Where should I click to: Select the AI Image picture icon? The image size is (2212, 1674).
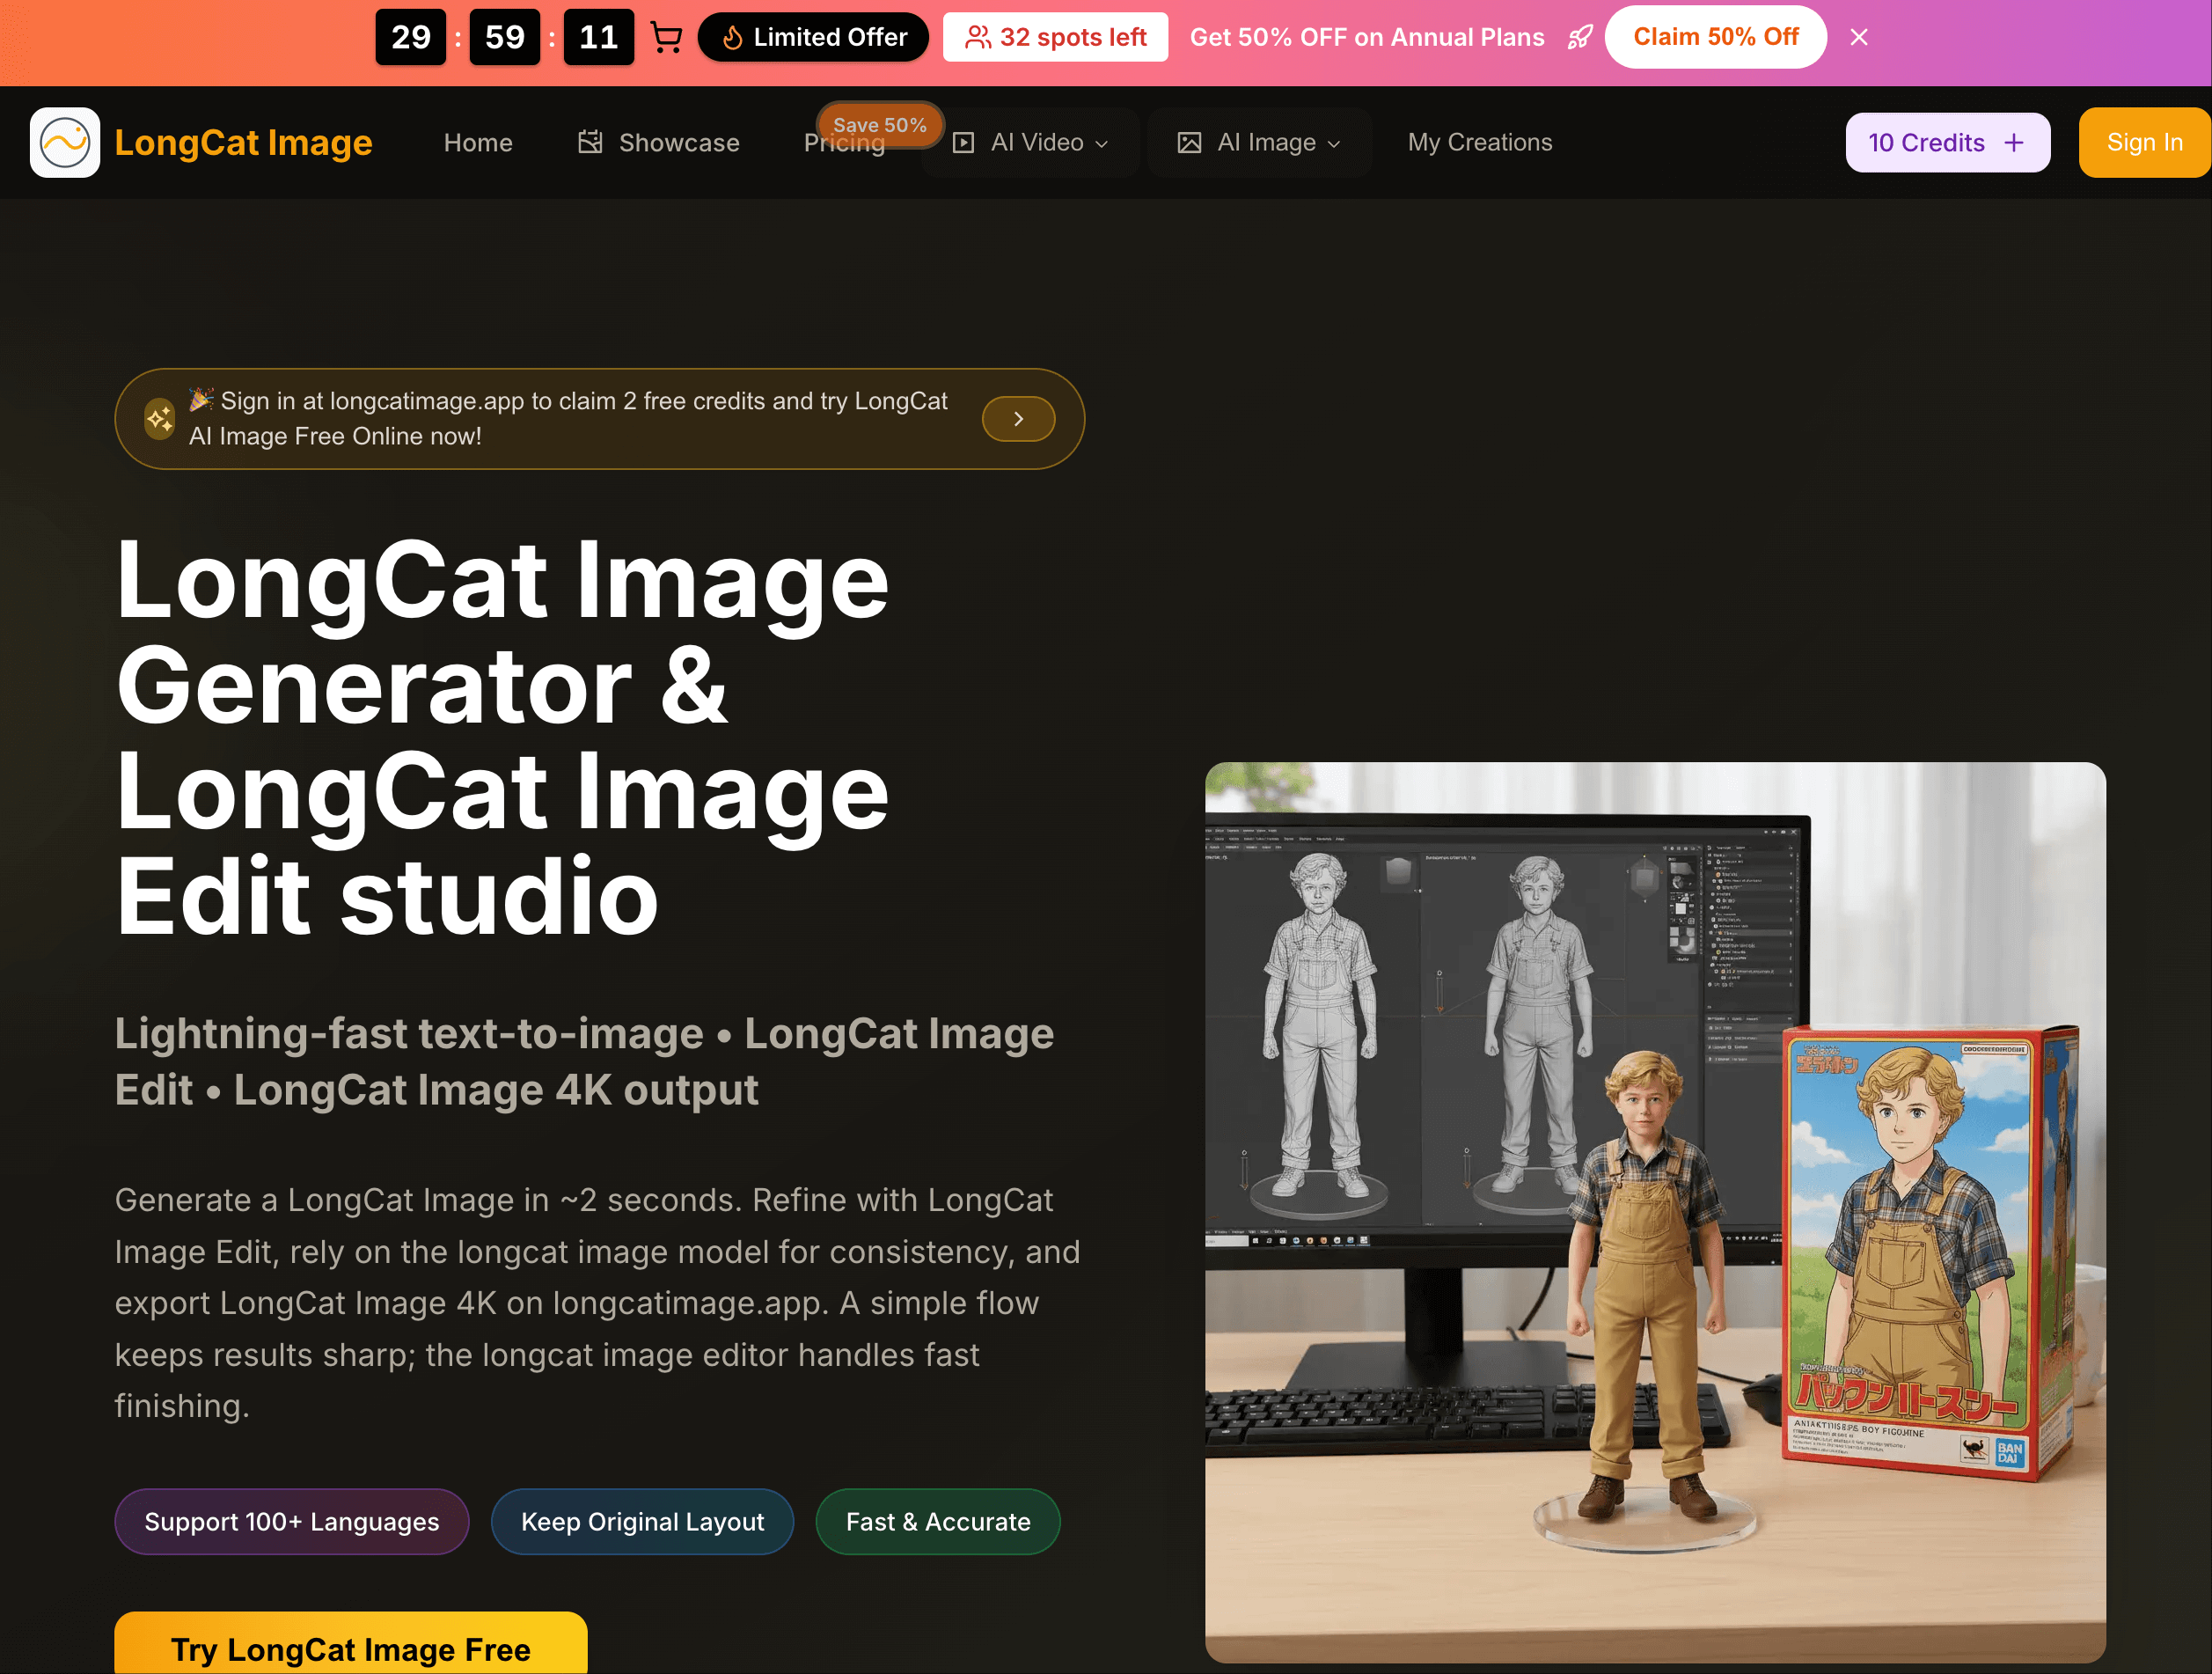[x=1189, y=142]
